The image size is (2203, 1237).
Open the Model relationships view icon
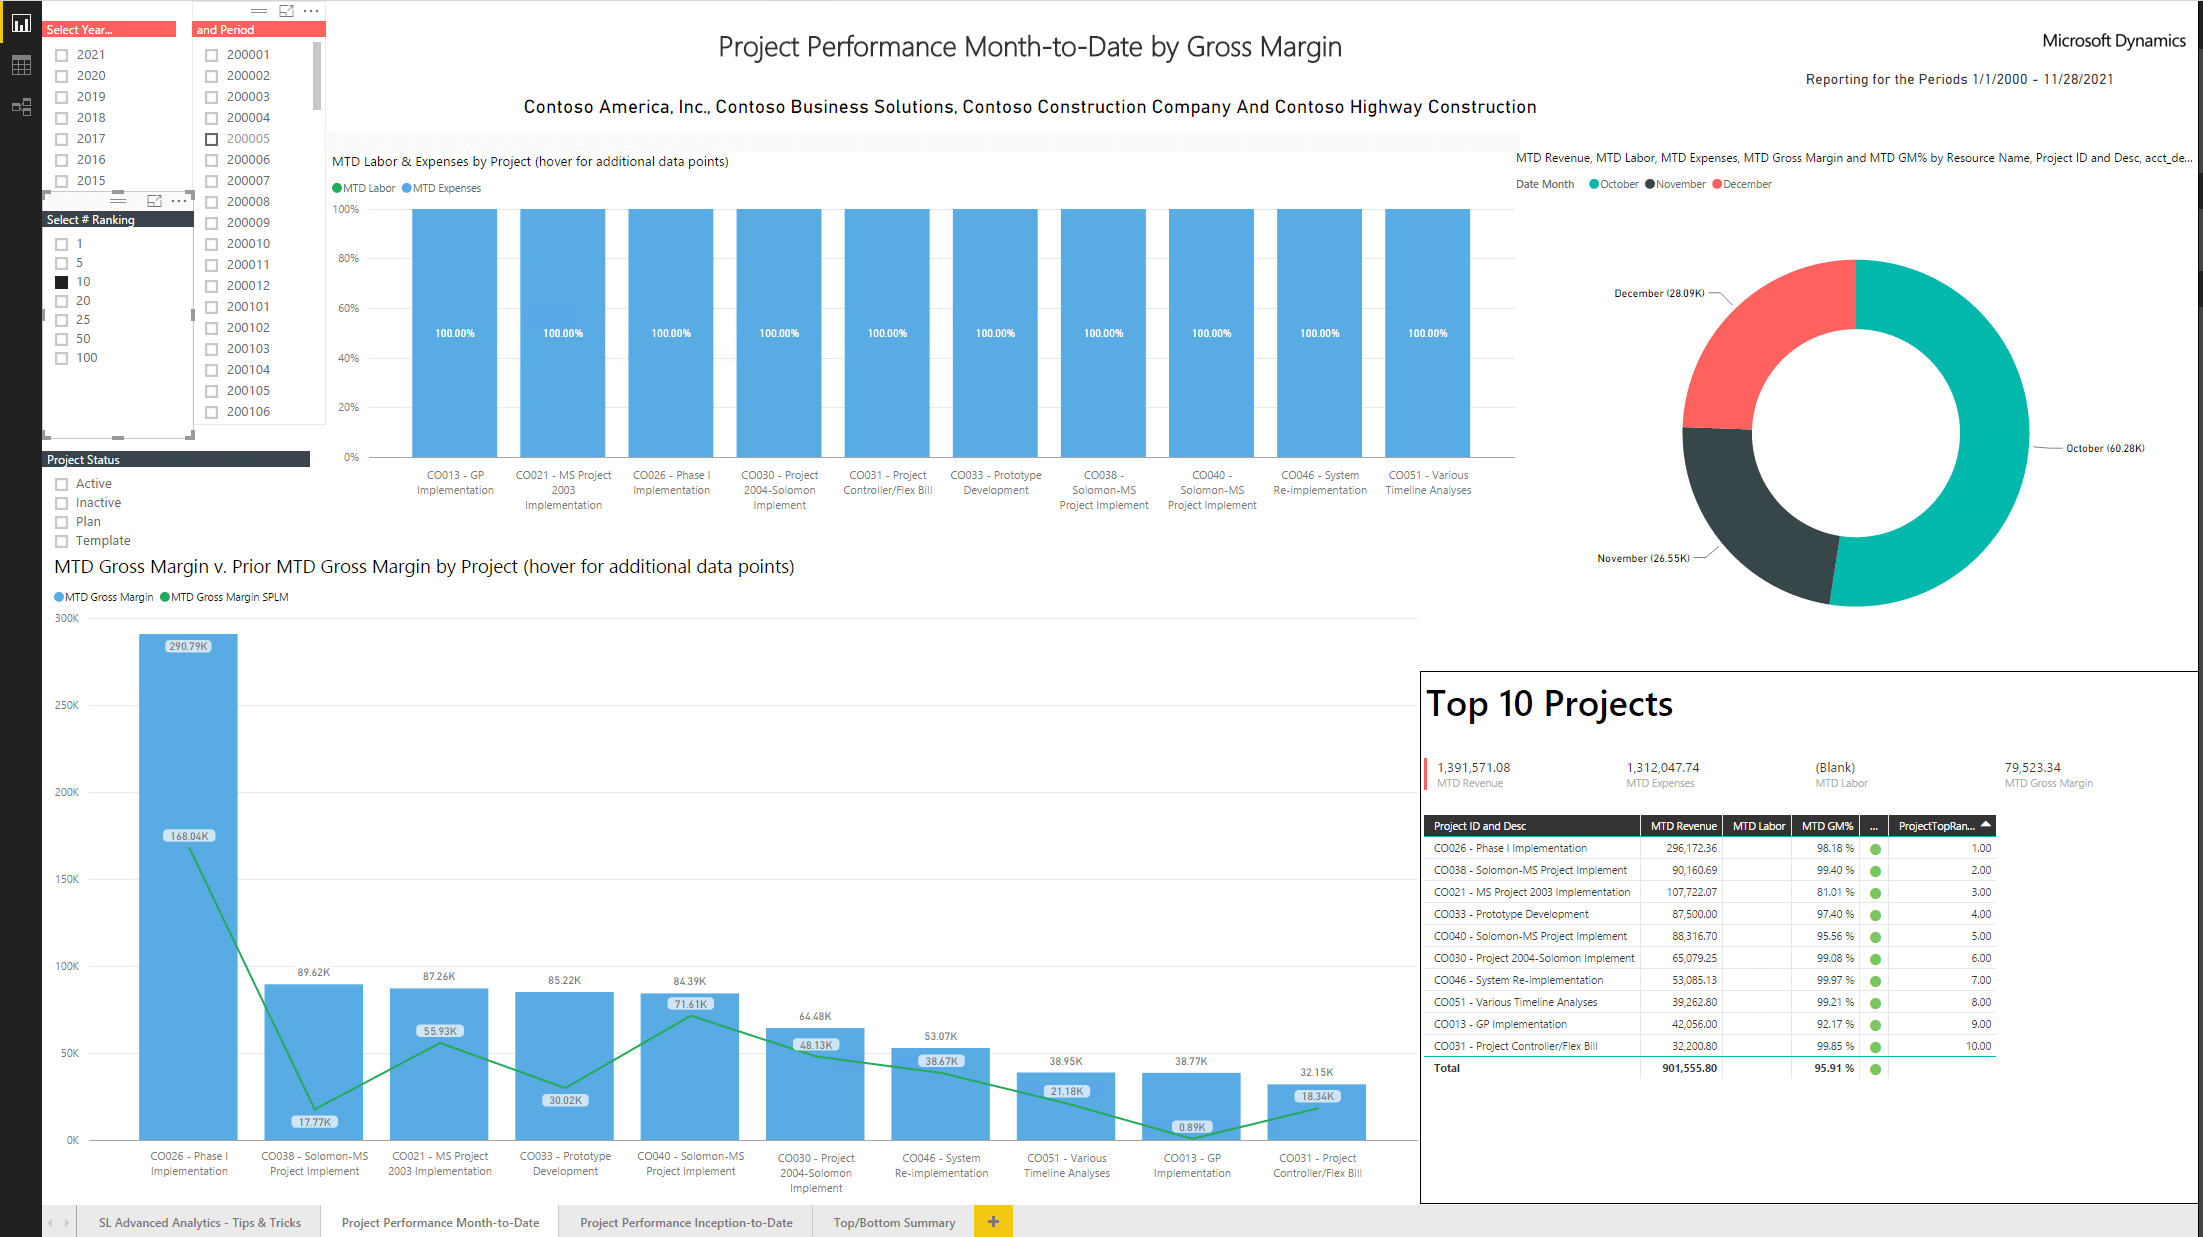(21, 107)
